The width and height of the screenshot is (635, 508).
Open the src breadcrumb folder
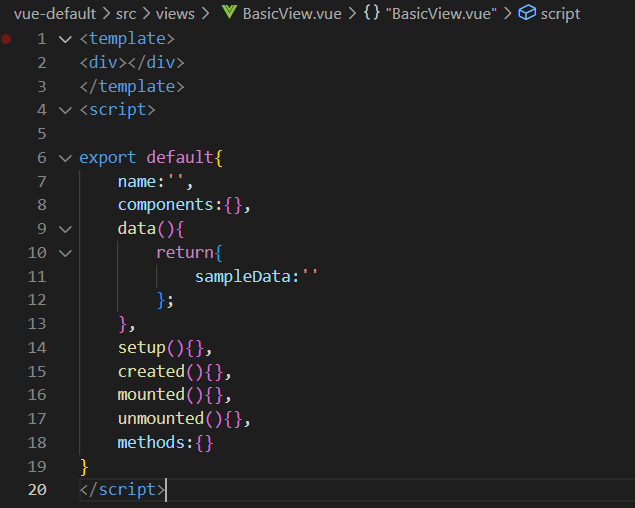[126, 14]
